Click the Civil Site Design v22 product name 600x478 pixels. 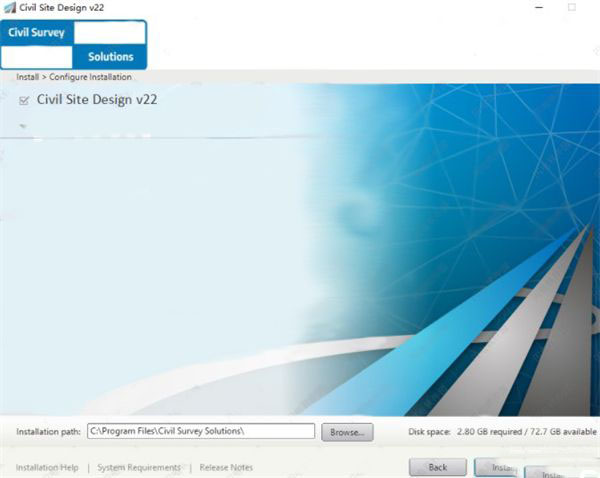(x=97, y=100)
